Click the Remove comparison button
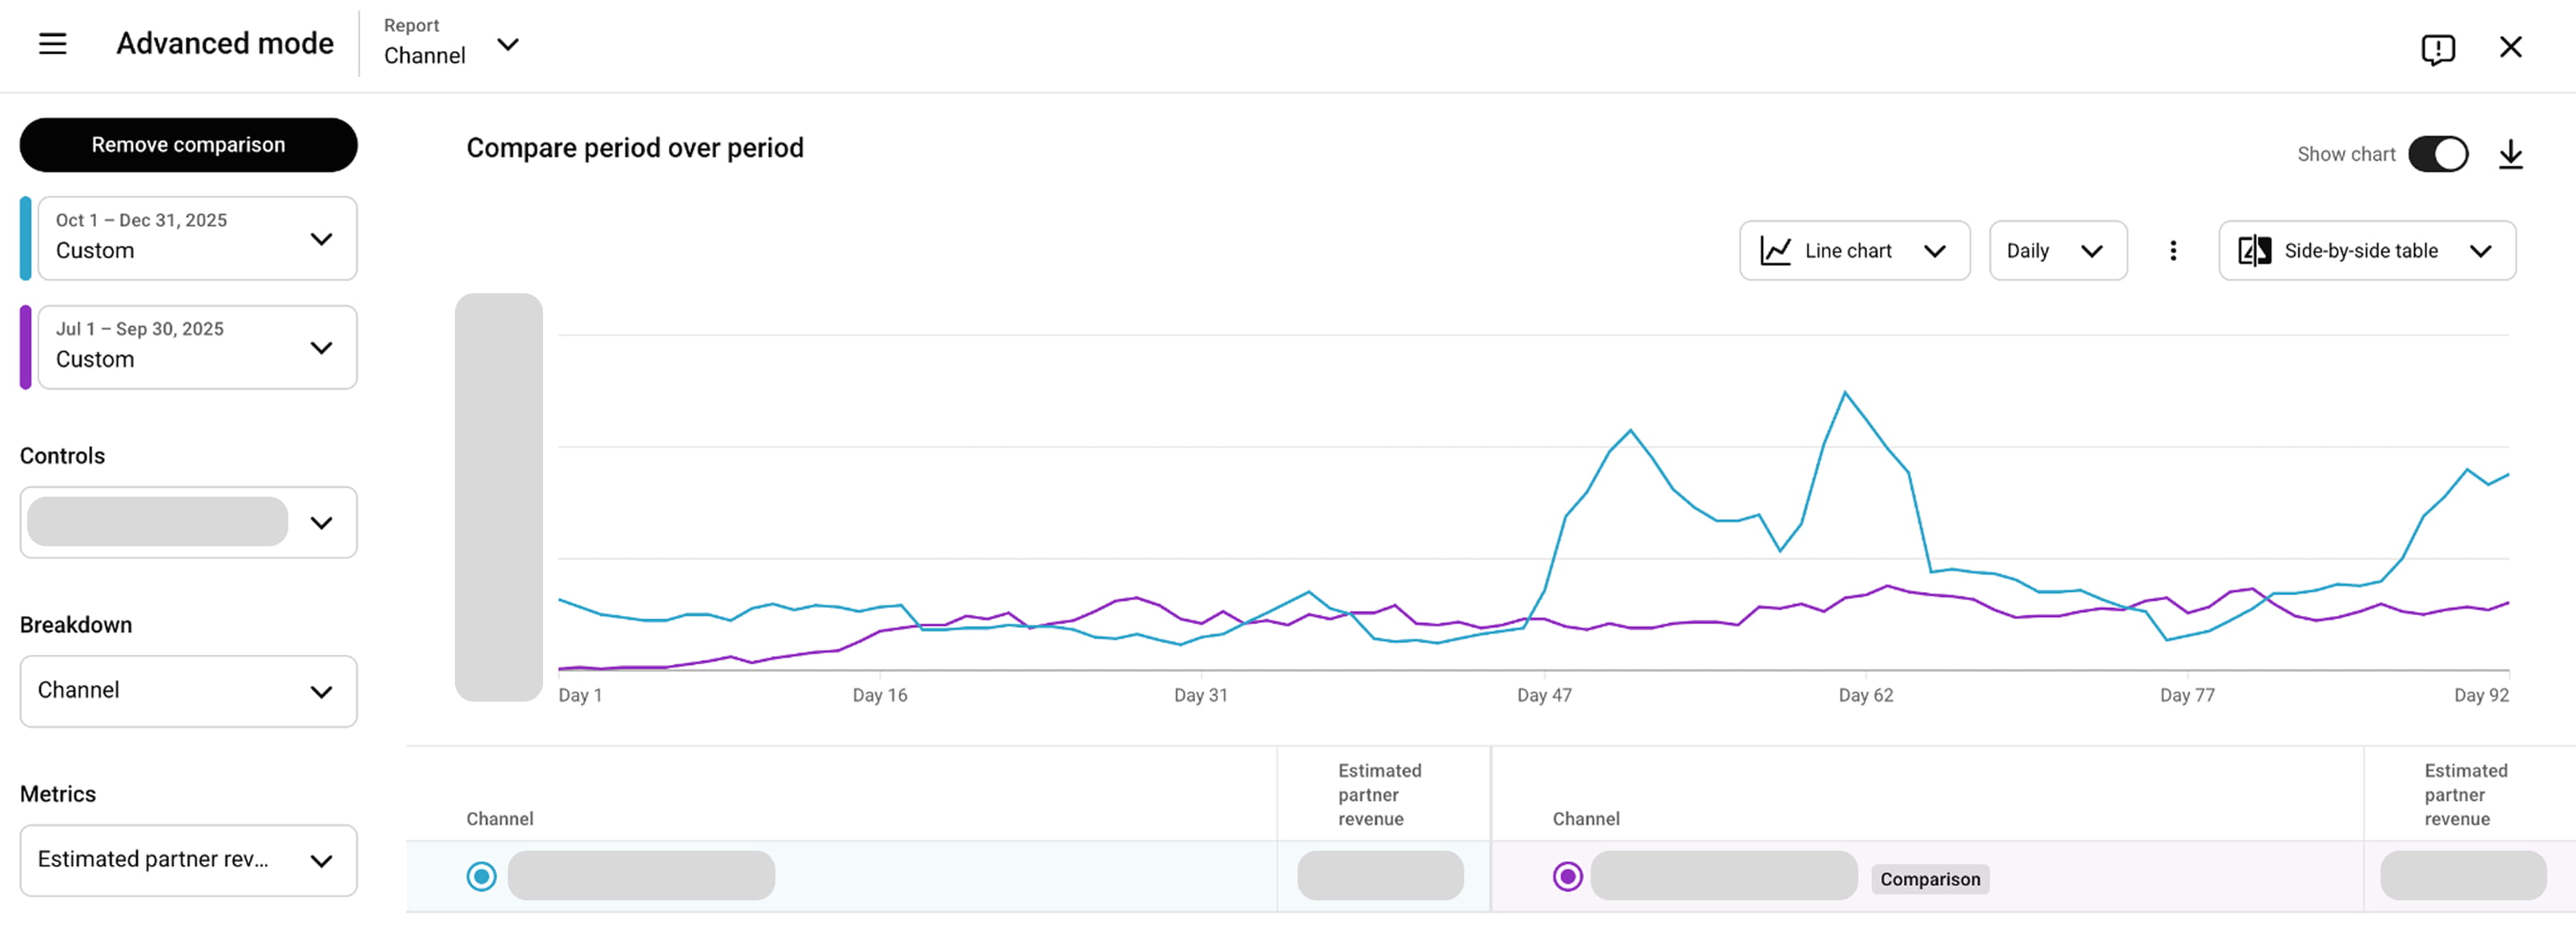 tap(188, 144)
